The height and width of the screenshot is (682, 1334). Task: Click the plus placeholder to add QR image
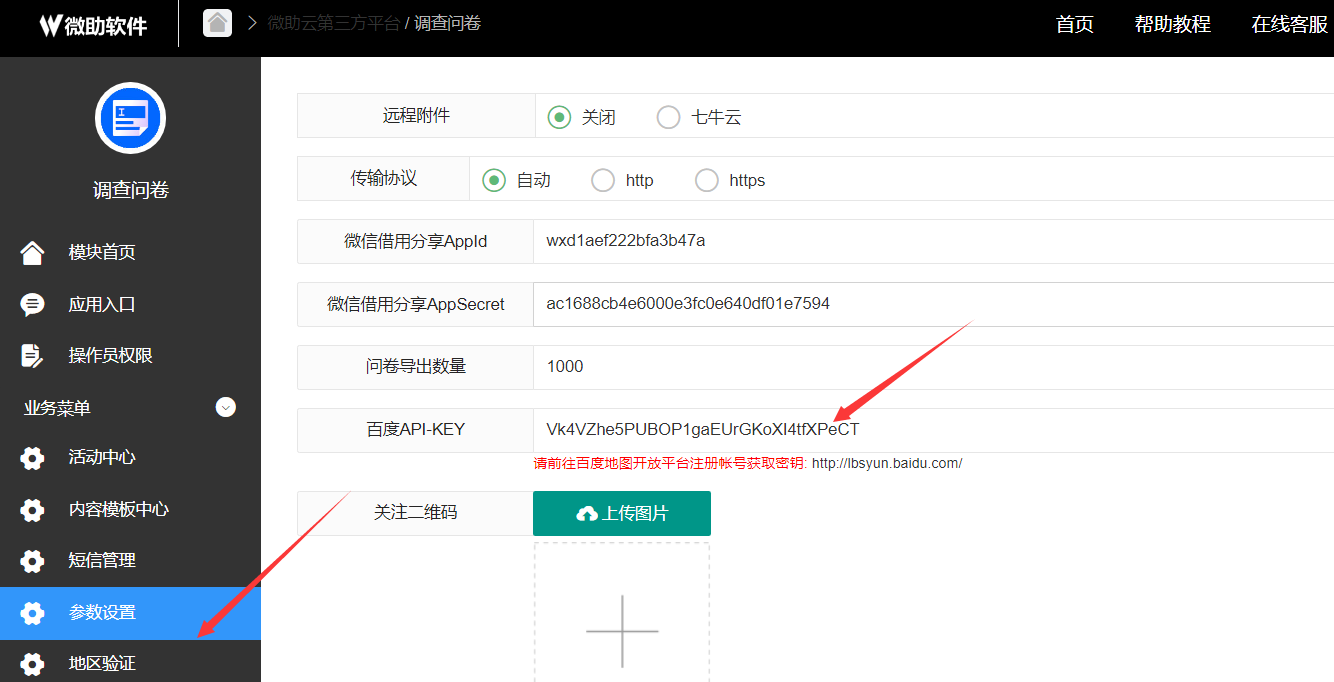[622, 631]
